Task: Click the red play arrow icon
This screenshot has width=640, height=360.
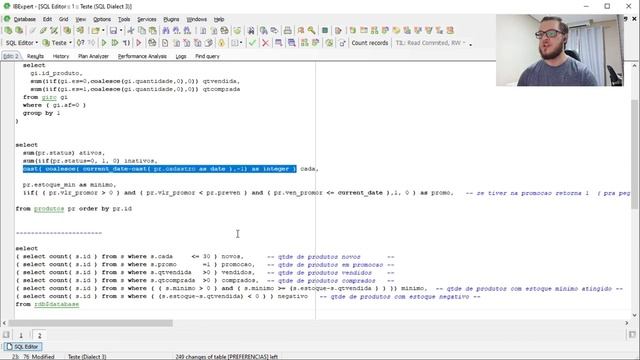Action: [139, 43]
